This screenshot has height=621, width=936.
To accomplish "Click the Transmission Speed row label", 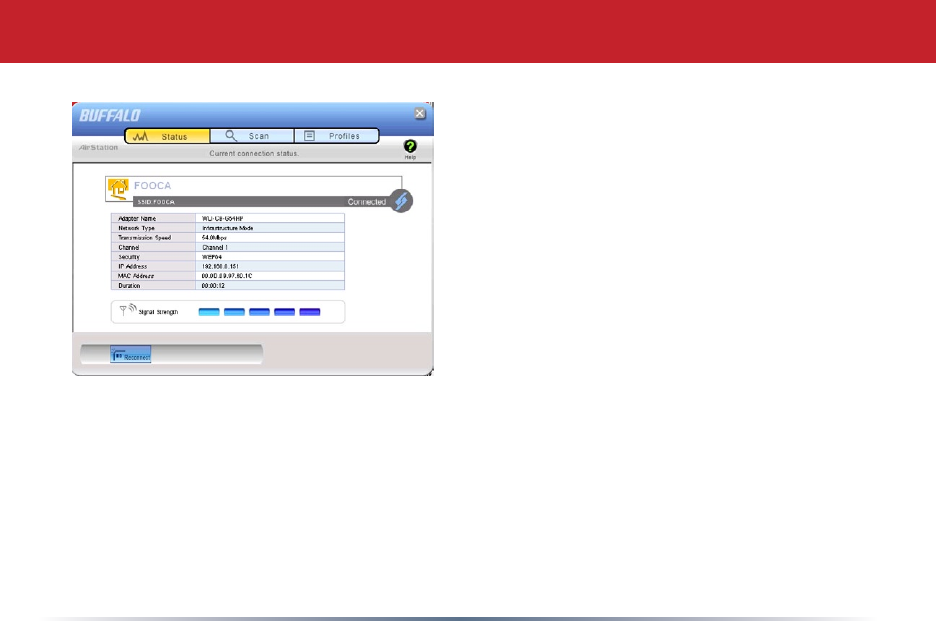I will tap(144, 238).
